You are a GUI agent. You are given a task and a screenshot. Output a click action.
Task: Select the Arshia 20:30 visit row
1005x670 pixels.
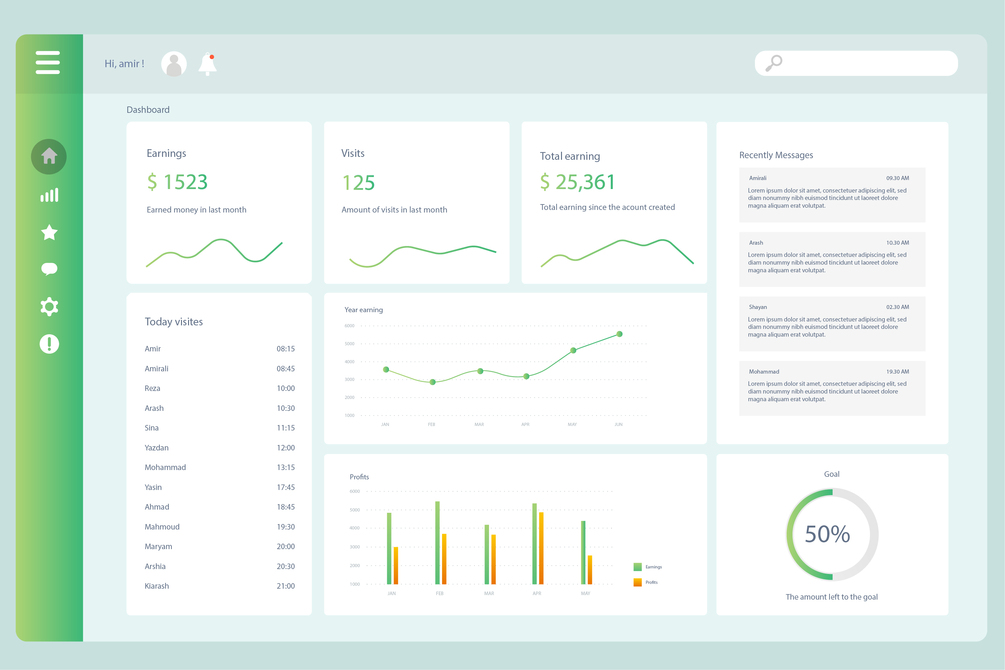(220, 567)
